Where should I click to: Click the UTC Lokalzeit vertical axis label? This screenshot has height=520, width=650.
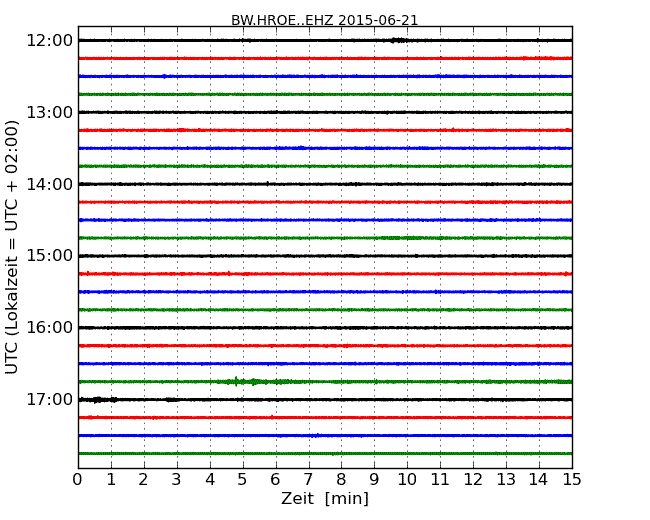point(12,247)
